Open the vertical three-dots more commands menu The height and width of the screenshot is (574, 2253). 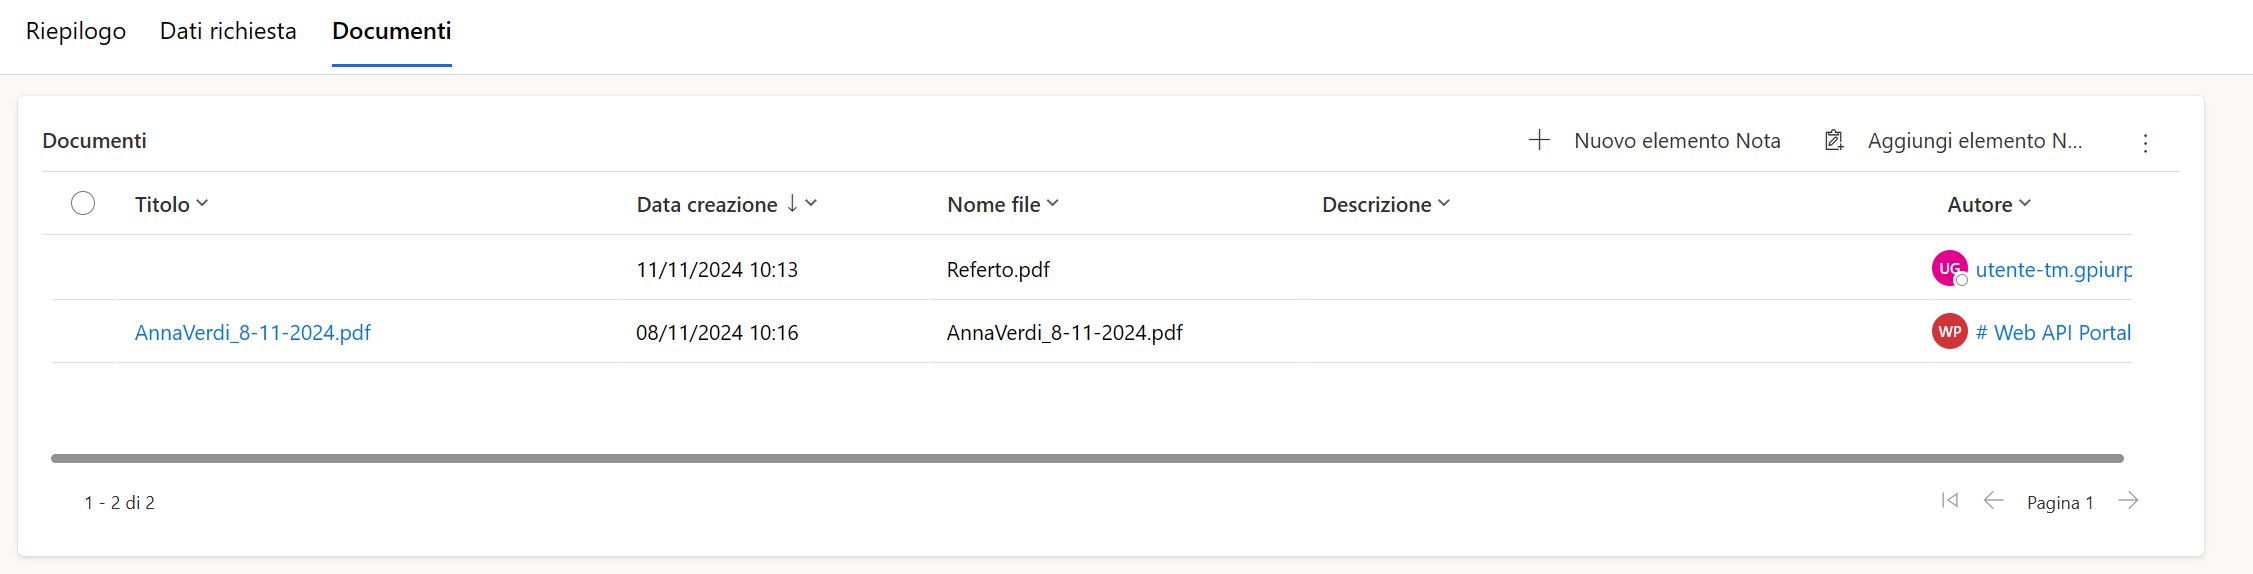[2145, 143]
